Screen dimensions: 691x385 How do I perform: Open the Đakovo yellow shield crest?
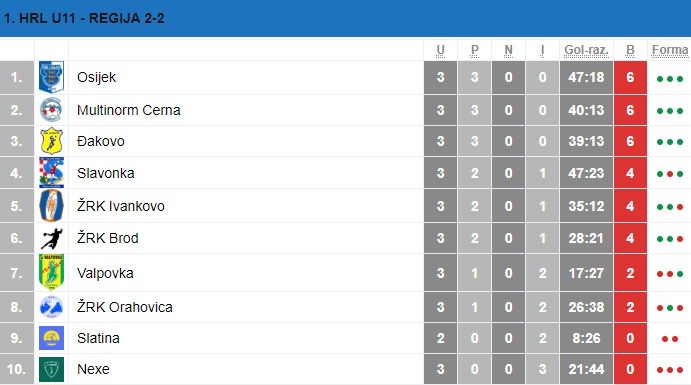coord(52,141)
